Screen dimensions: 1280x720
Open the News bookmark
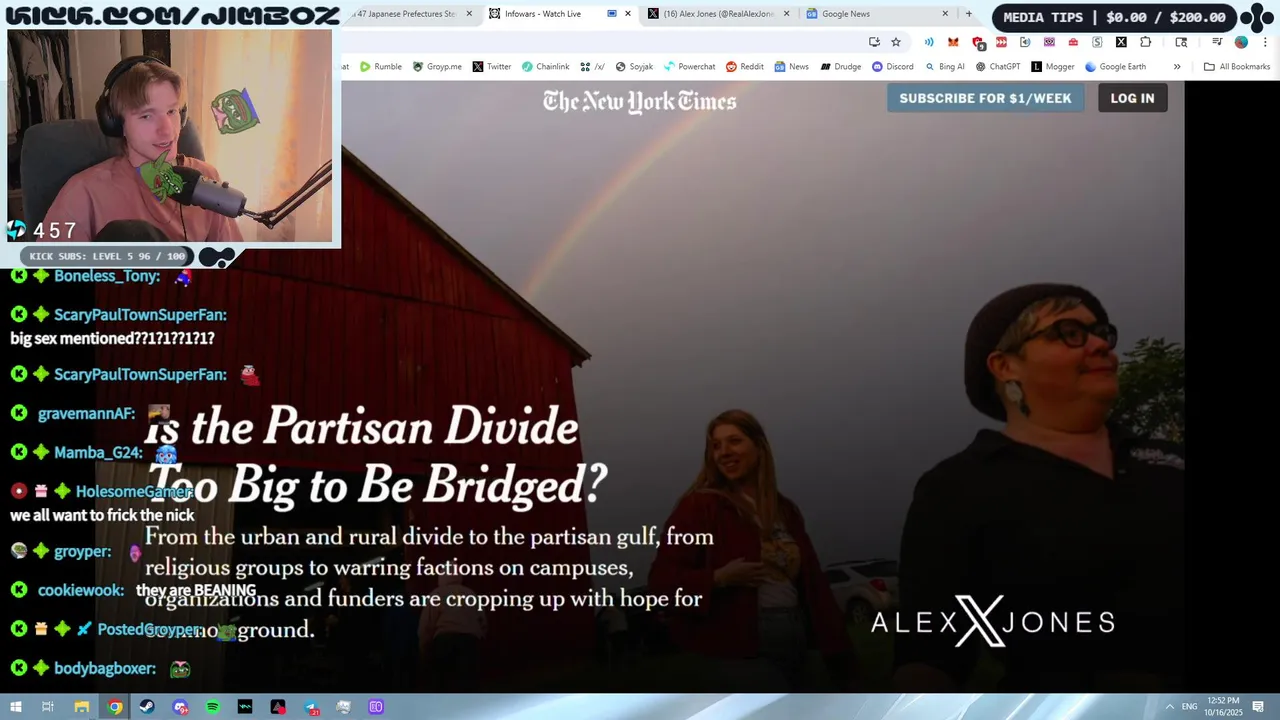(x=791, y=67)
